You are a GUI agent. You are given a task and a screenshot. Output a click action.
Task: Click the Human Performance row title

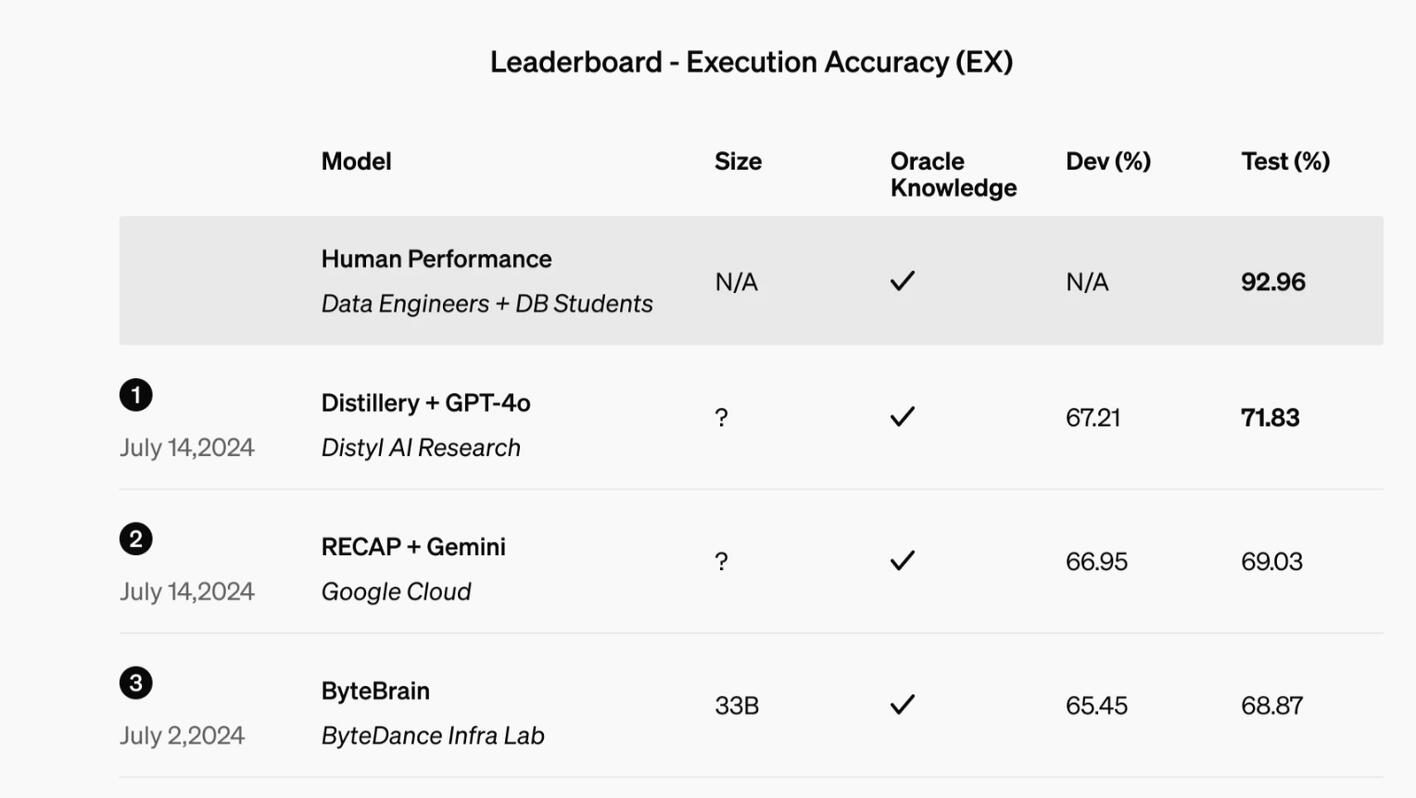click(436, 259)
